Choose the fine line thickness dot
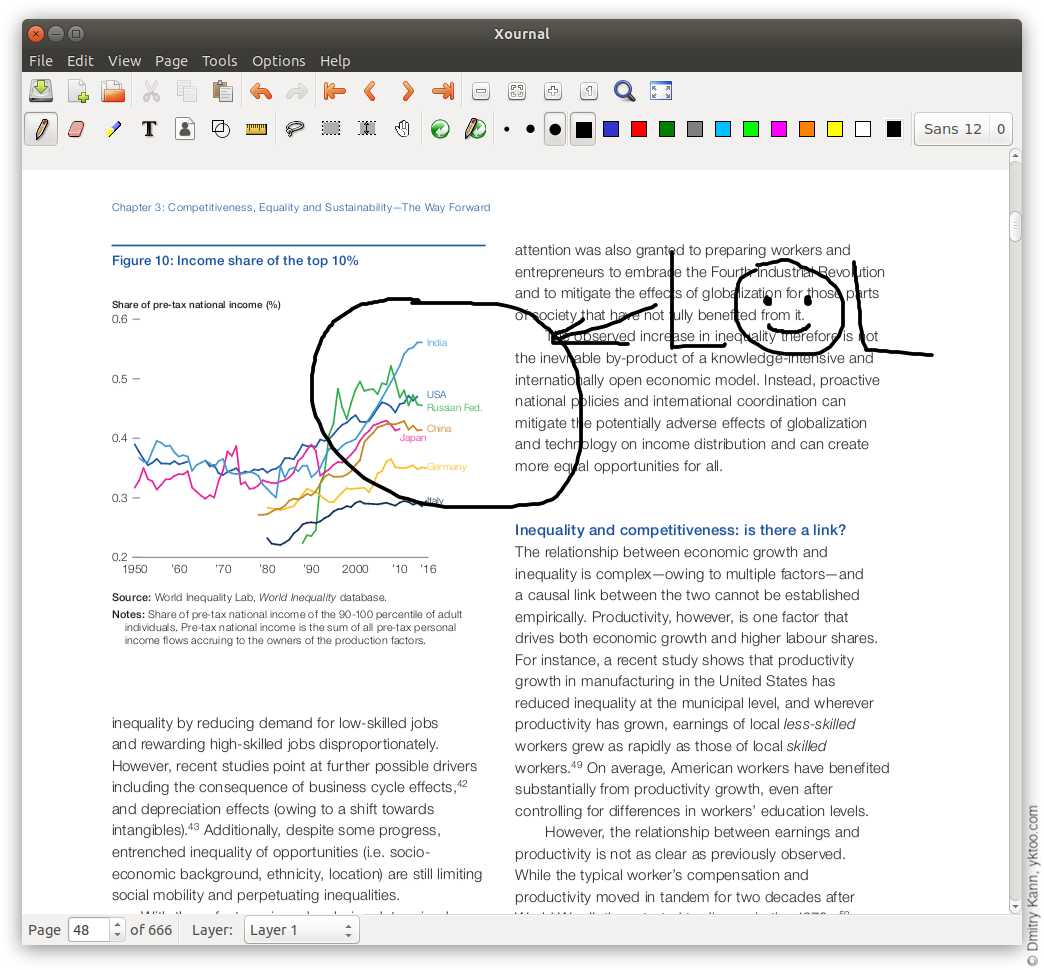 tap(507, 129)
